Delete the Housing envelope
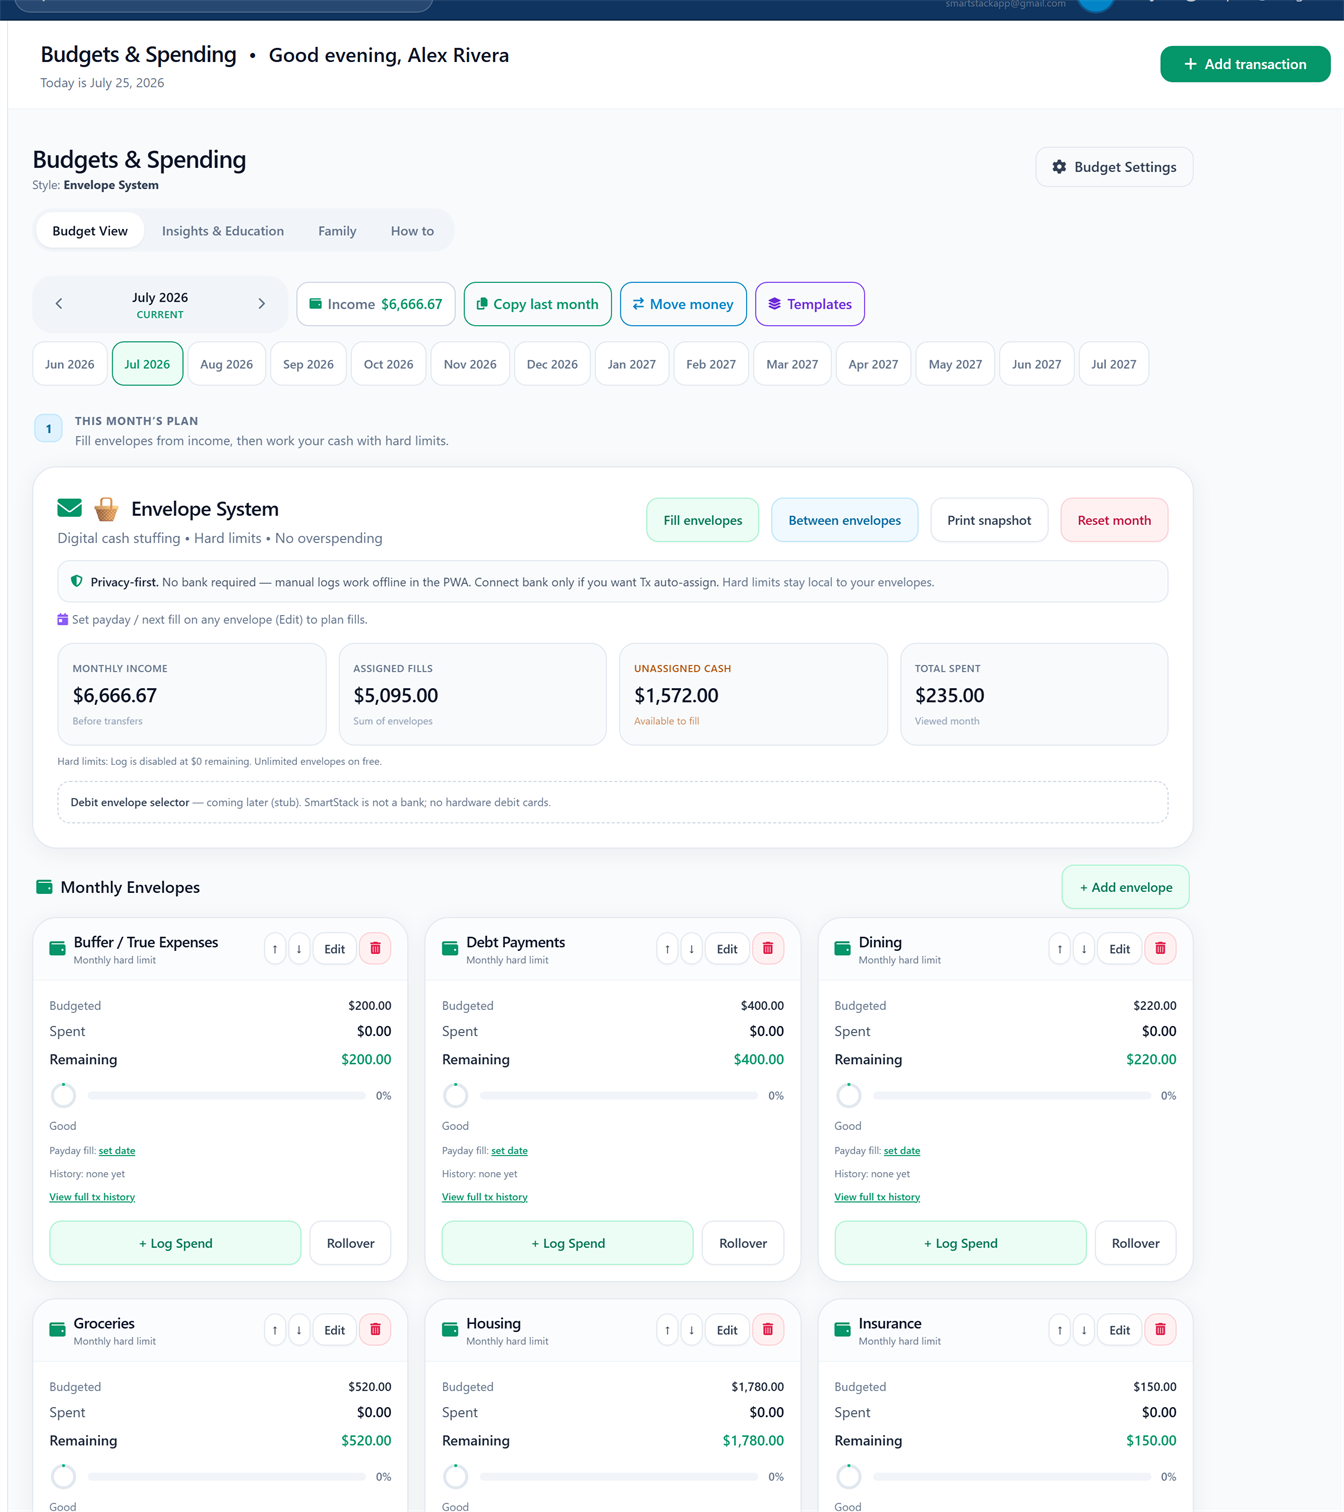The width and height of the screenshot is (1344, 1512). point(768,1329)
